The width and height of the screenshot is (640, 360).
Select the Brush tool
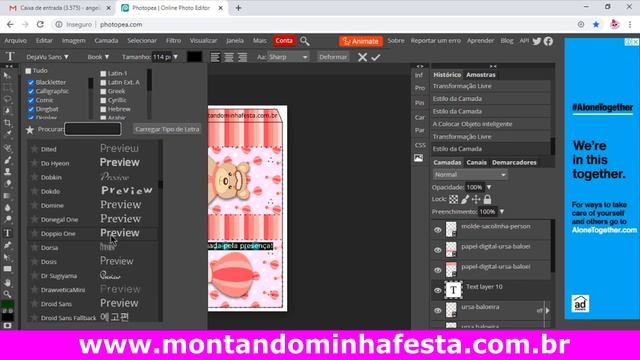pyautogui.click(x=7, y=160)
